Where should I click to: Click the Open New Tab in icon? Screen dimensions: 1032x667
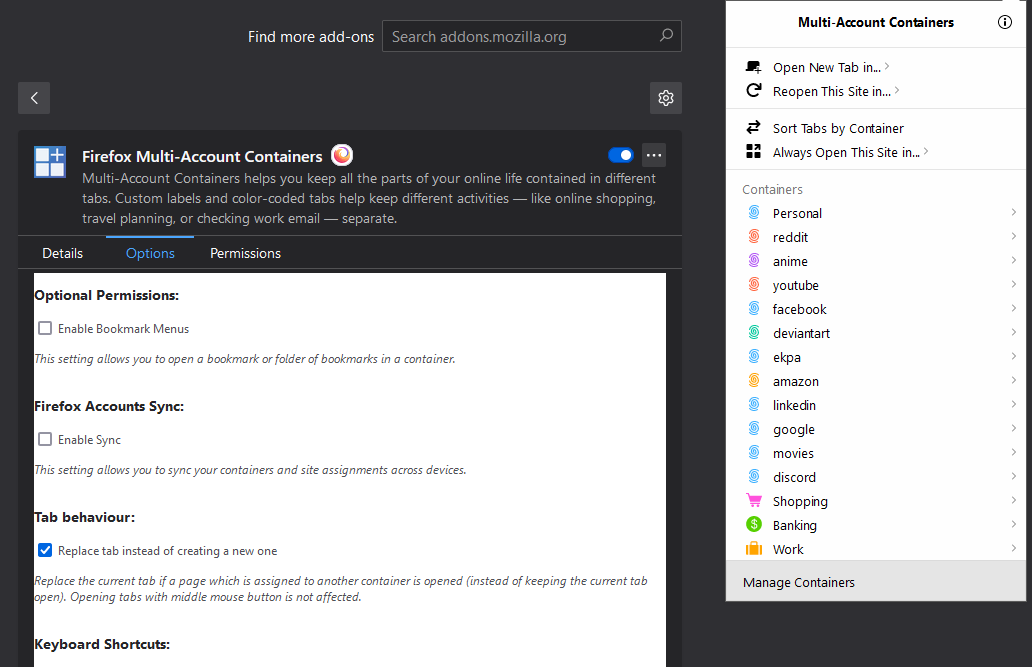click(x=753, y=66)
